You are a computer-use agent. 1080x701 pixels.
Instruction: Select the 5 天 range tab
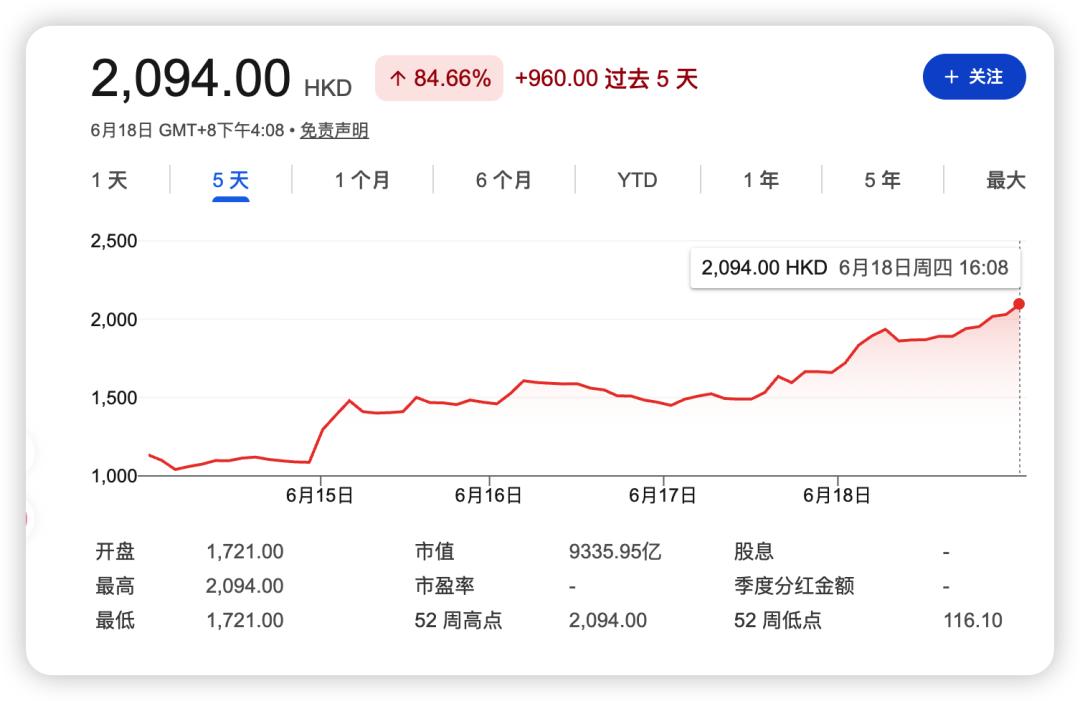[x=231, y=180]
